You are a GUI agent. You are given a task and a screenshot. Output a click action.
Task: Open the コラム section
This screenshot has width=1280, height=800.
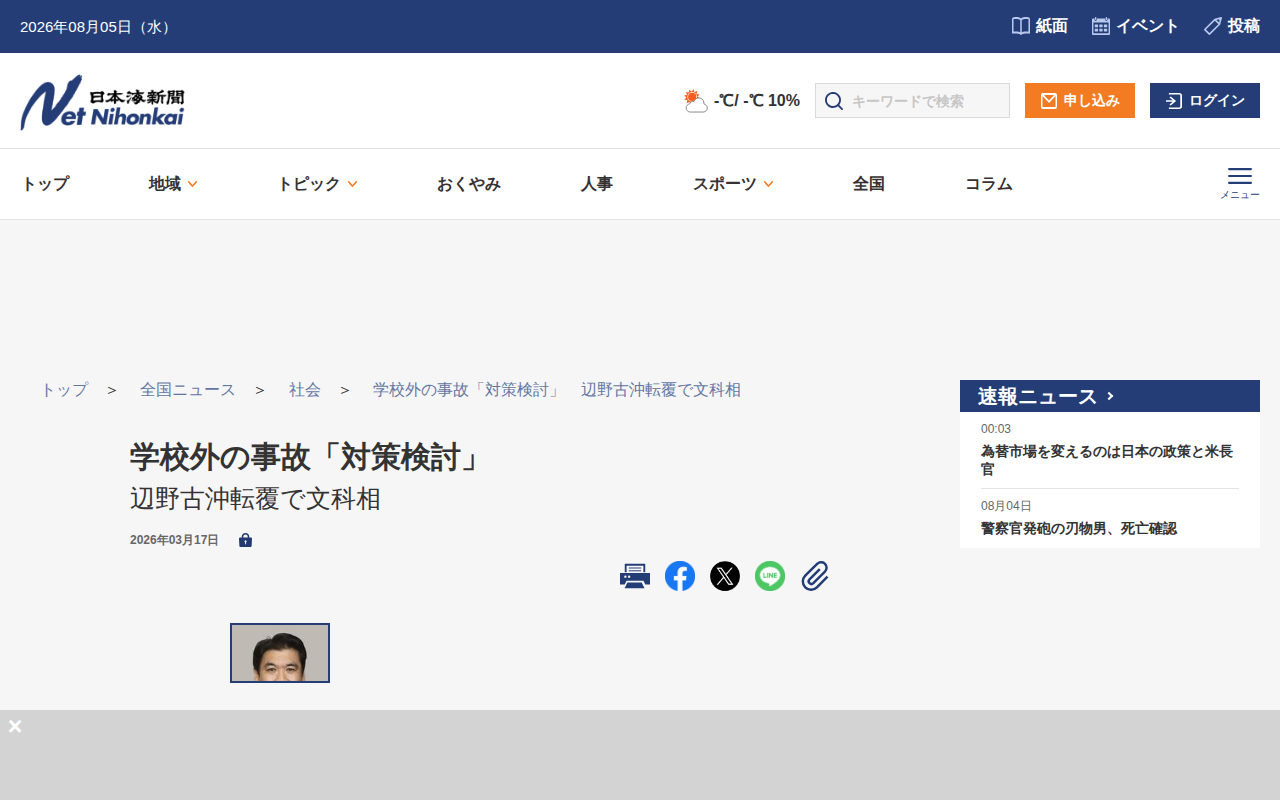tap(989, 184)
